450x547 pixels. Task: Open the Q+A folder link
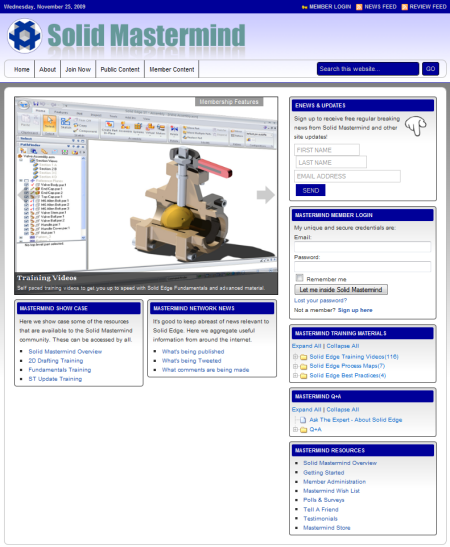pos(315,429)
